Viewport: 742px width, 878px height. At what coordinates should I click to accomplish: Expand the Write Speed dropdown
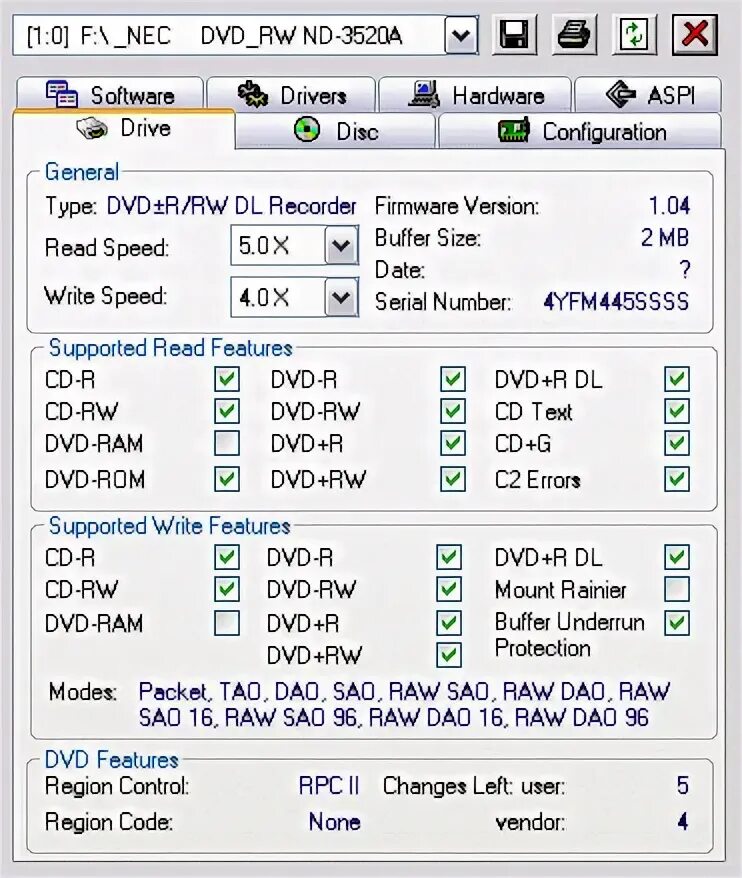(341, 297)
